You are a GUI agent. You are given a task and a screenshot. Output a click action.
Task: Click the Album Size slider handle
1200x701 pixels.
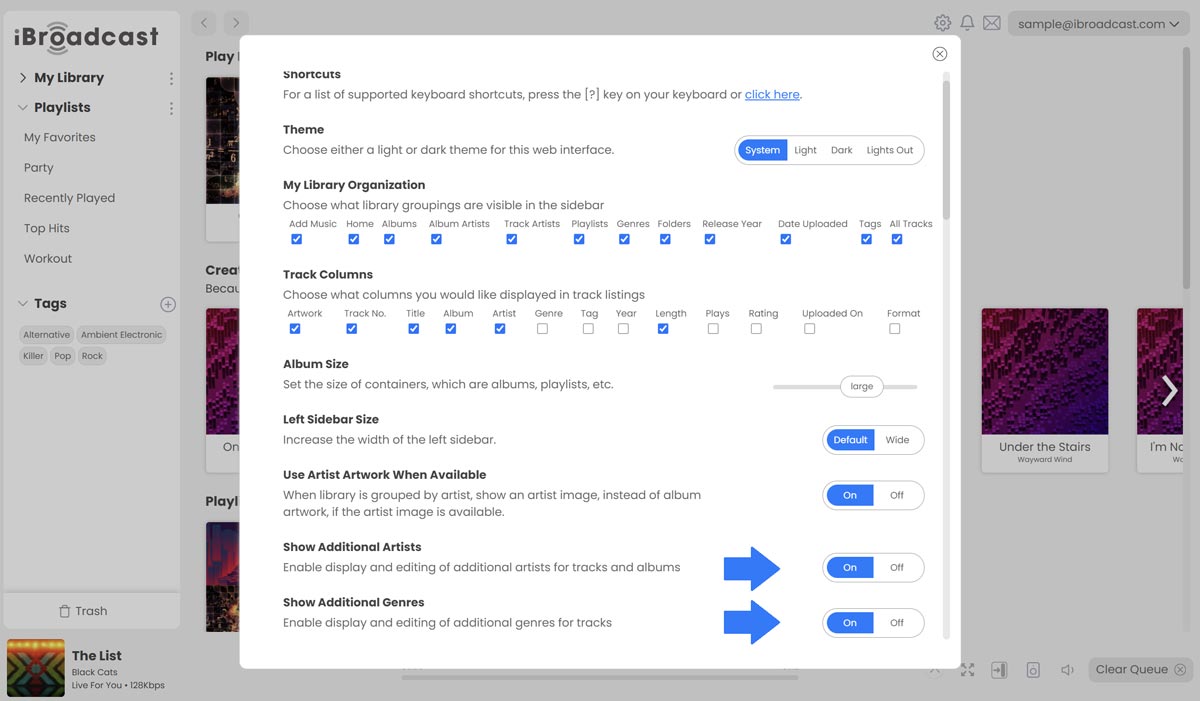tap(861, 386)
